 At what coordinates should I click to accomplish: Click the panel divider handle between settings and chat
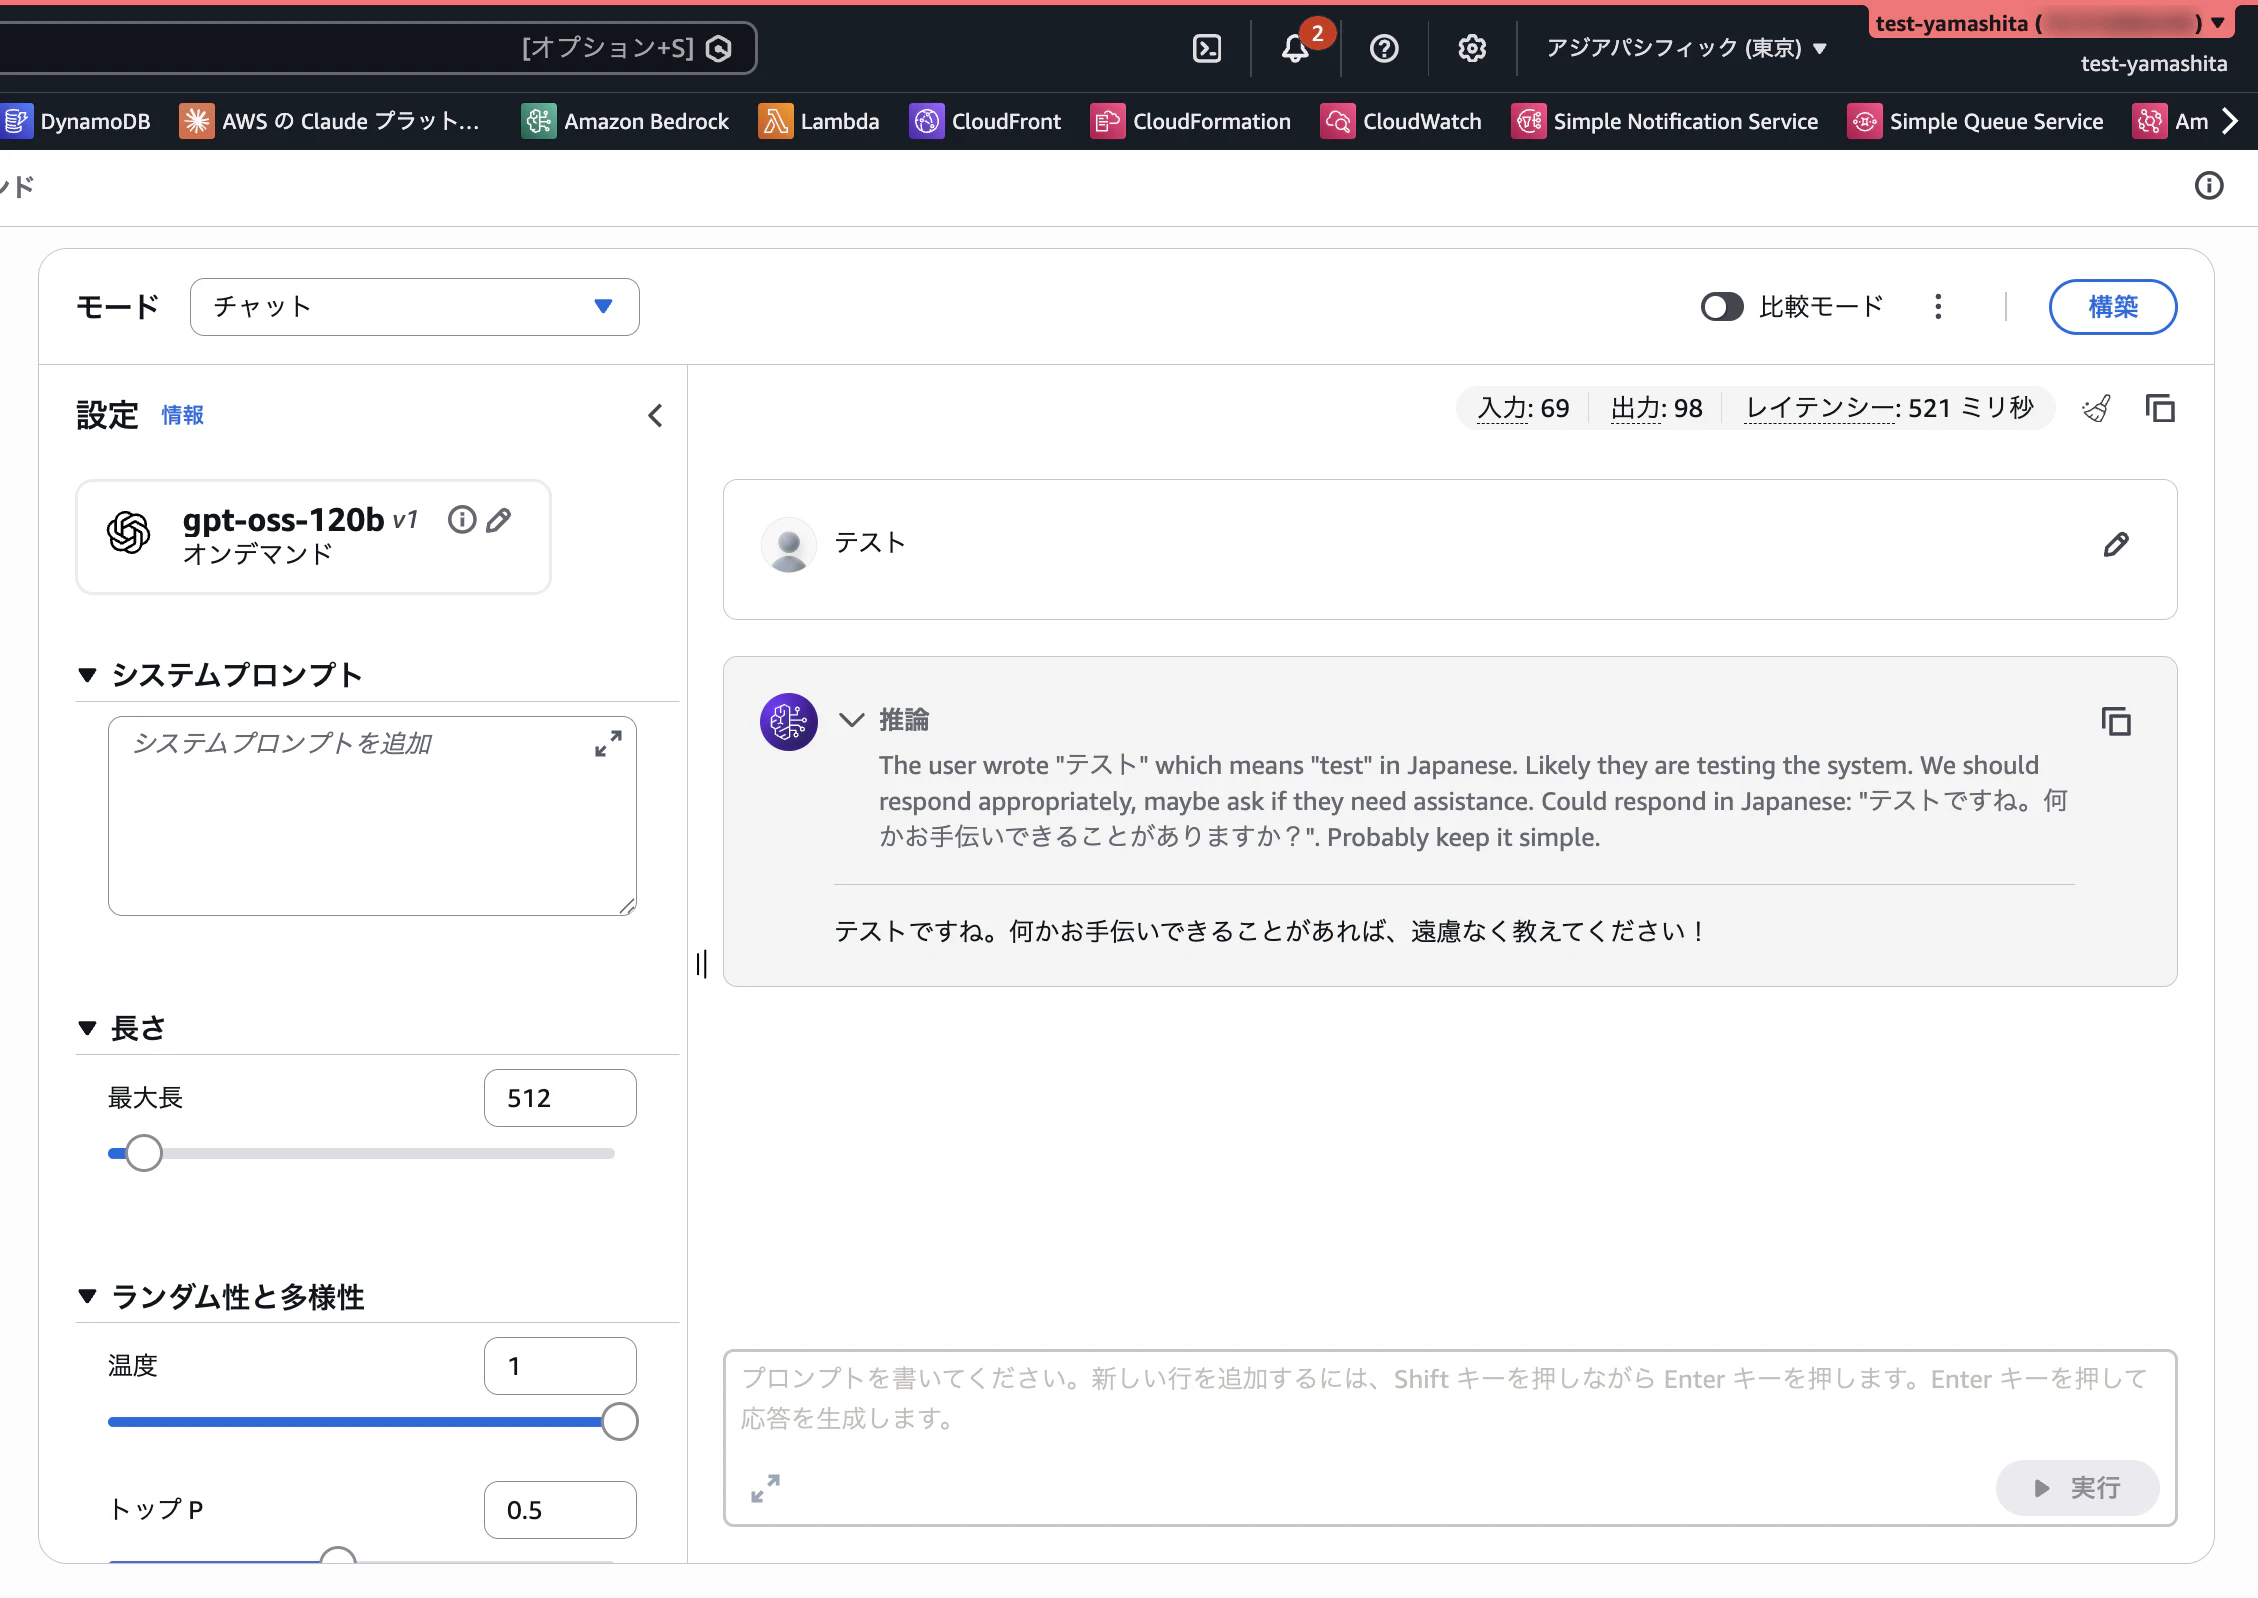click(701, 965)
